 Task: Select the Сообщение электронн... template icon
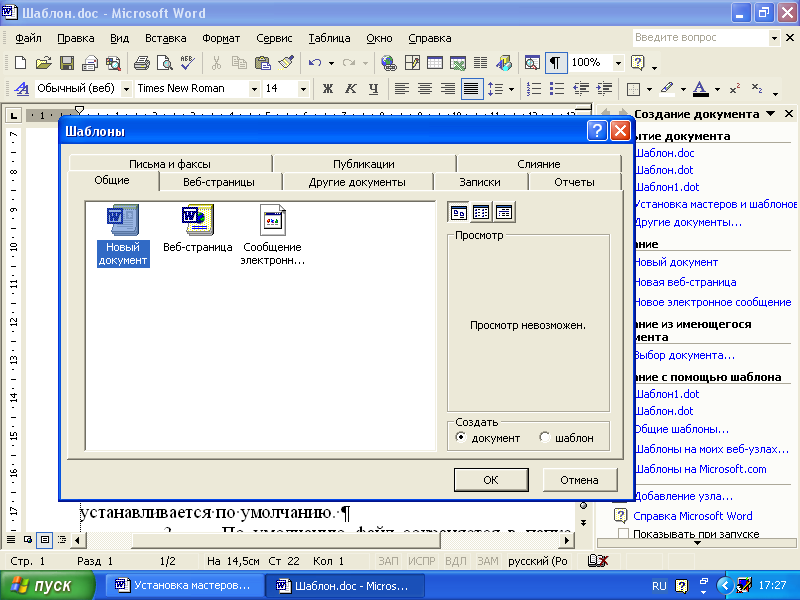click(272, 235)
